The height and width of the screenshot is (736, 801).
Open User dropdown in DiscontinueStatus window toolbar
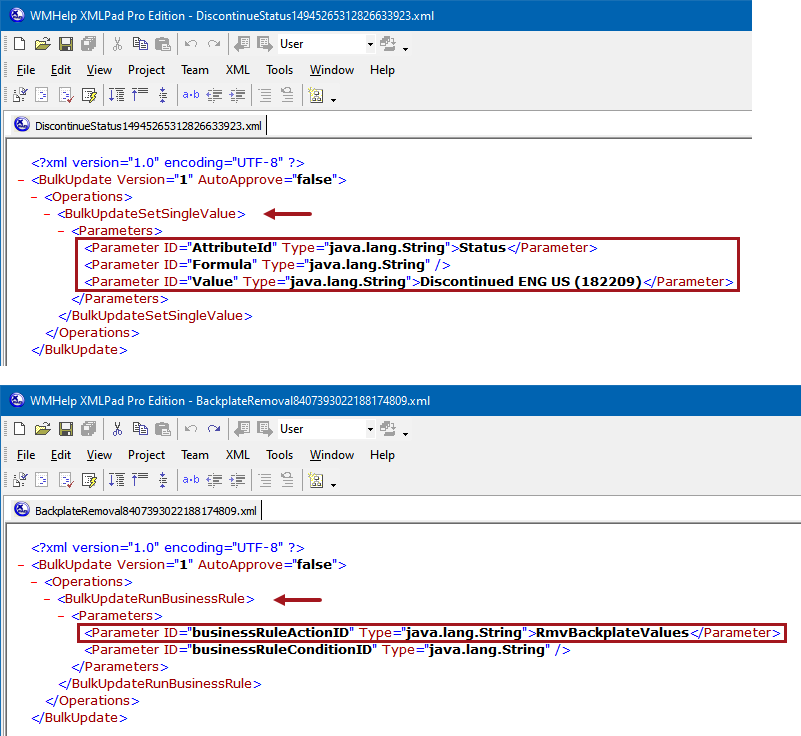370,44
